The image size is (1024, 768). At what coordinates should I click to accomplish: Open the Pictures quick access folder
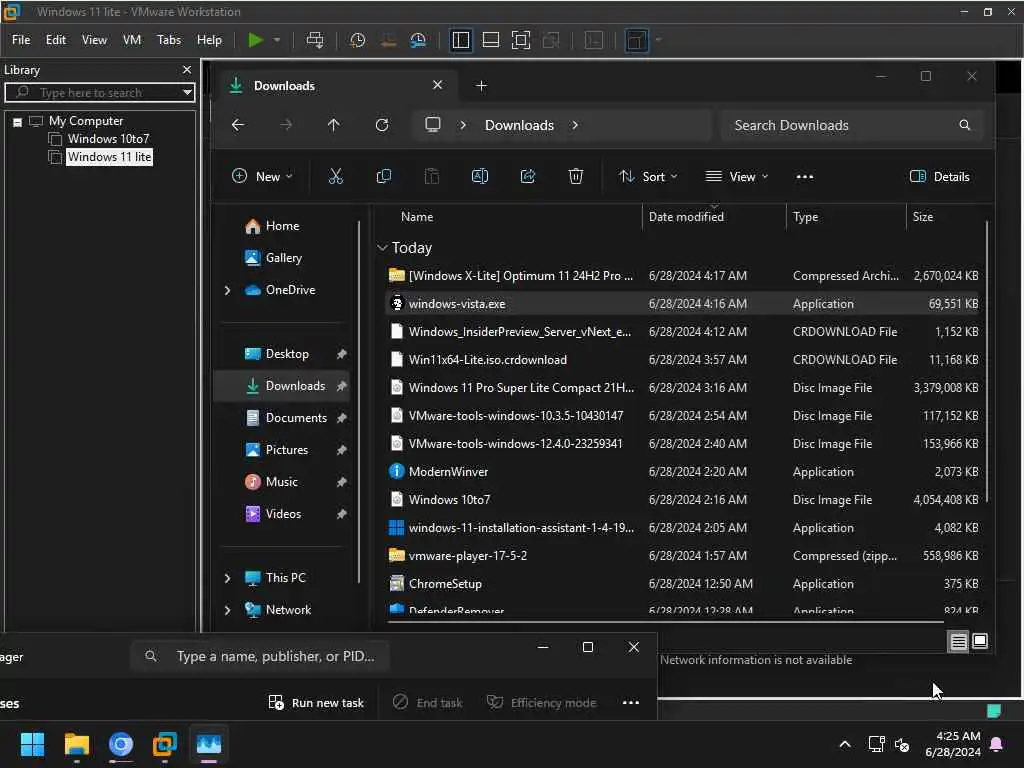(x=286, y=450)
